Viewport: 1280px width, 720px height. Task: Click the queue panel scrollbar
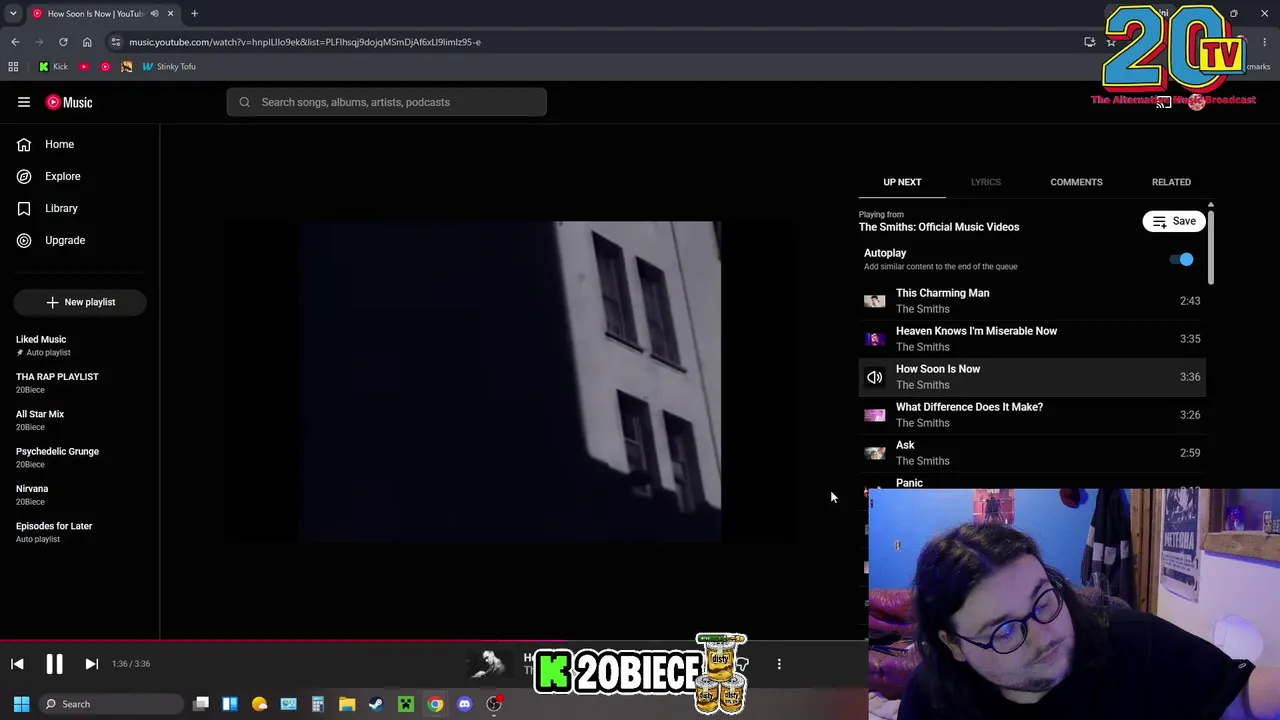(x=1210, y=245)
